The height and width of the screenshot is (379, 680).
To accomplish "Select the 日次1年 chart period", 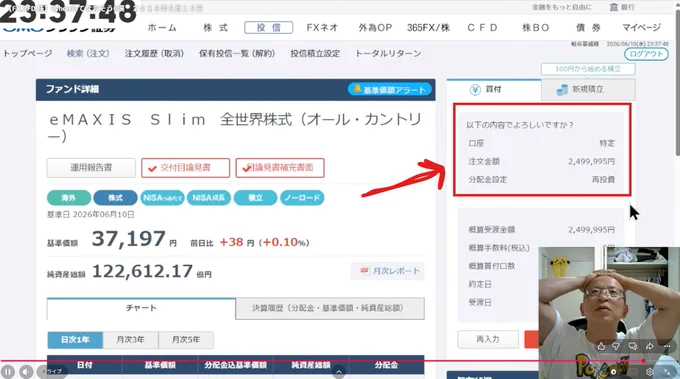I will [75, 340].
